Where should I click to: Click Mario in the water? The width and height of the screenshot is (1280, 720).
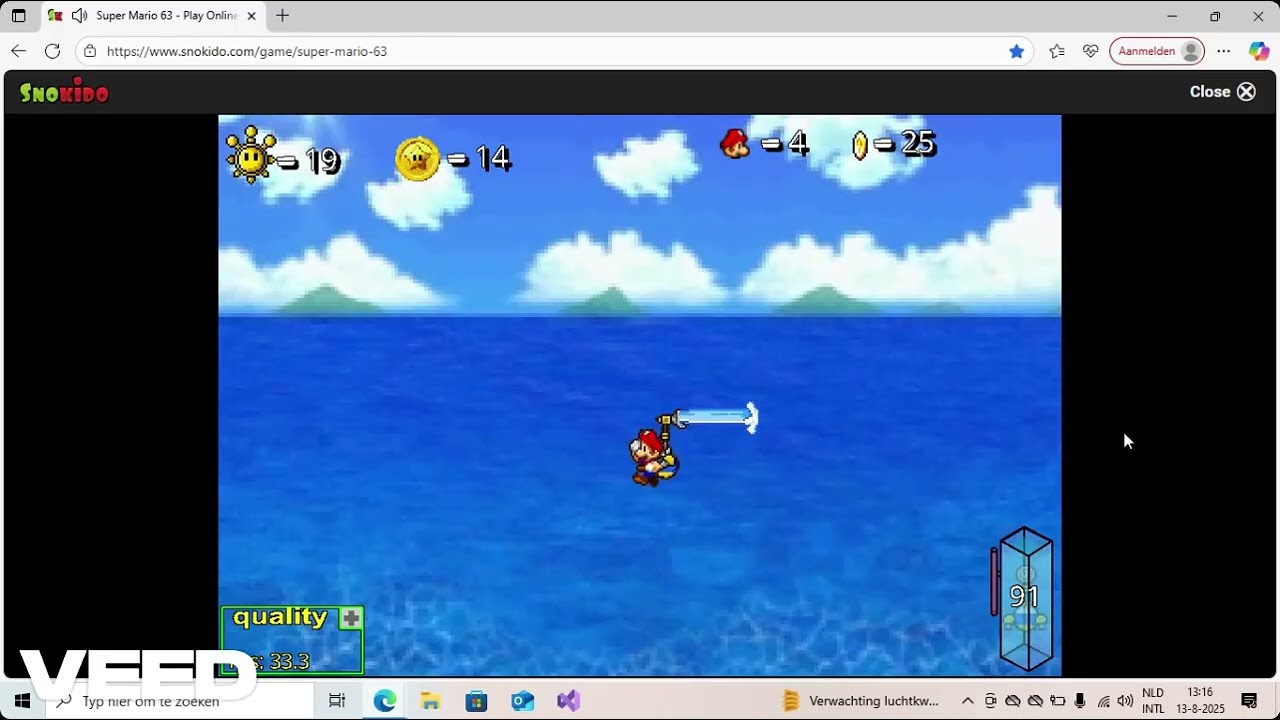point(653,458)
